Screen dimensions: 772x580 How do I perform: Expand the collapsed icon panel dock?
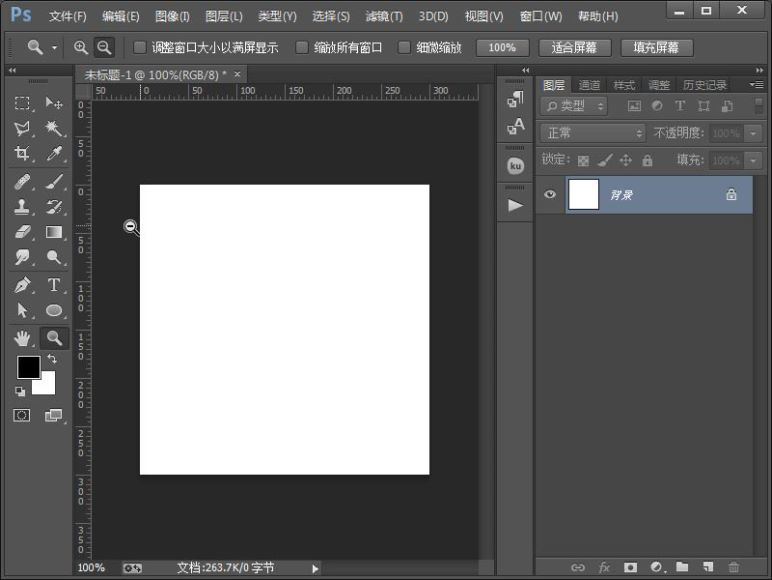pos(525,70)
